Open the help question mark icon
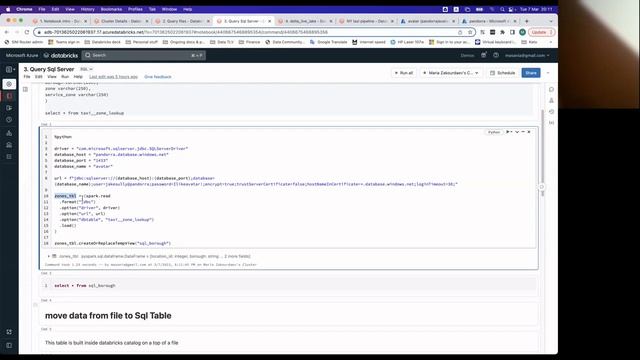 496,55
